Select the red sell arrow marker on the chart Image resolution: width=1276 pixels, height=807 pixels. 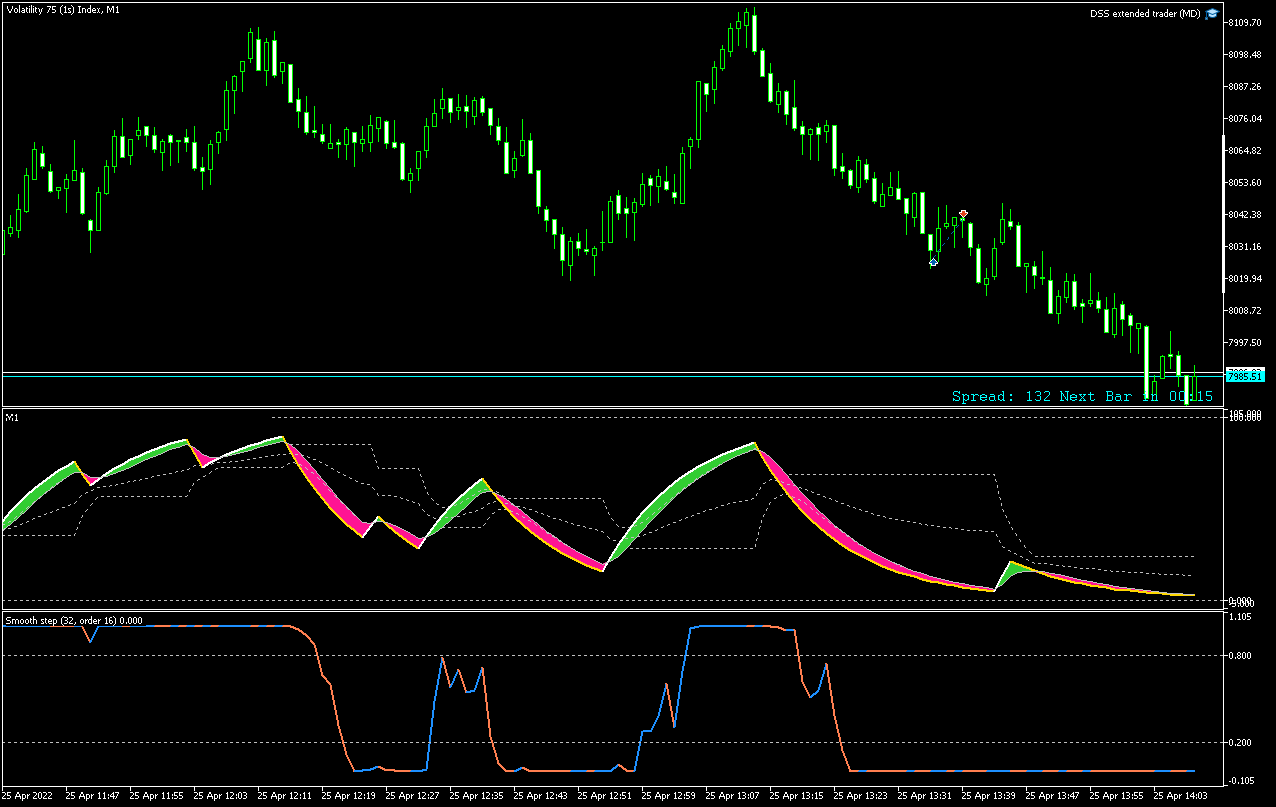pos(962,213)
